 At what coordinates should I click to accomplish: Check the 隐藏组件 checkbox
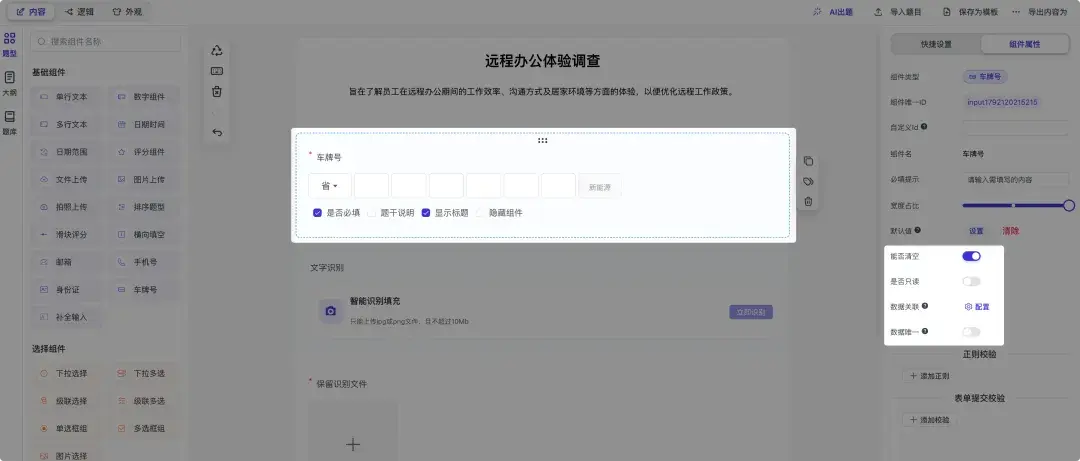tap(480, 213)
